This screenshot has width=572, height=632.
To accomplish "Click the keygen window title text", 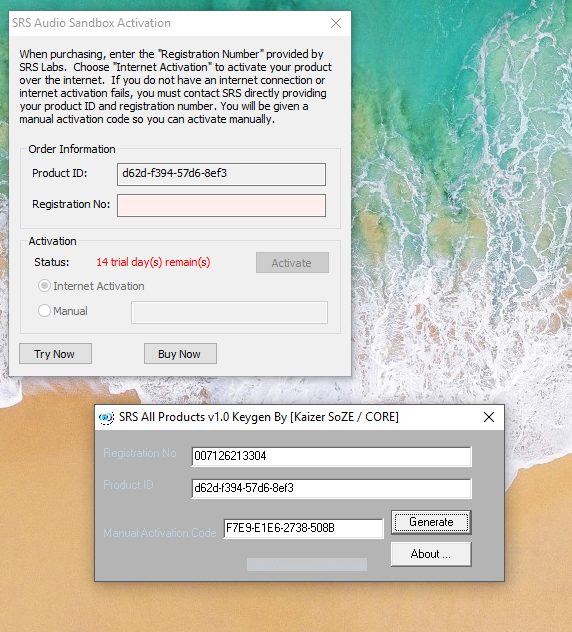I will [x=259, y=417].
